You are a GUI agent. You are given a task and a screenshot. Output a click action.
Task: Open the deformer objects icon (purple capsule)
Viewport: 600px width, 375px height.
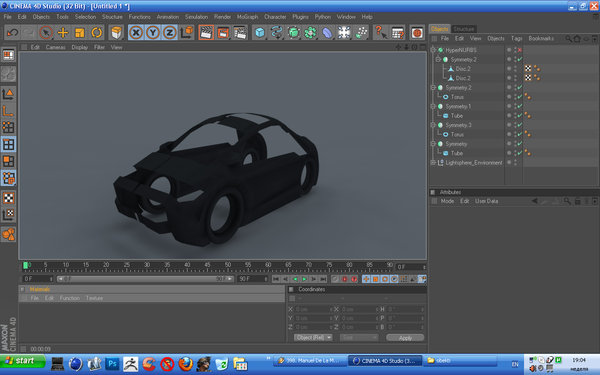click(x=327, y=33)
